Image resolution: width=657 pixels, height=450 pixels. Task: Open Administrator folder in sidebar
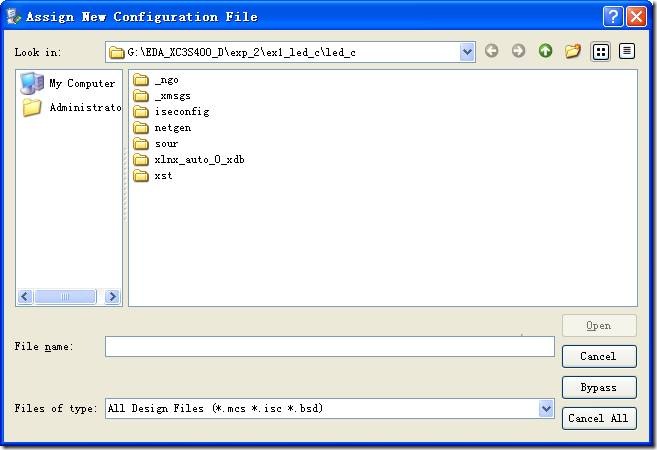pyautogui.click(x=72, y=108)
